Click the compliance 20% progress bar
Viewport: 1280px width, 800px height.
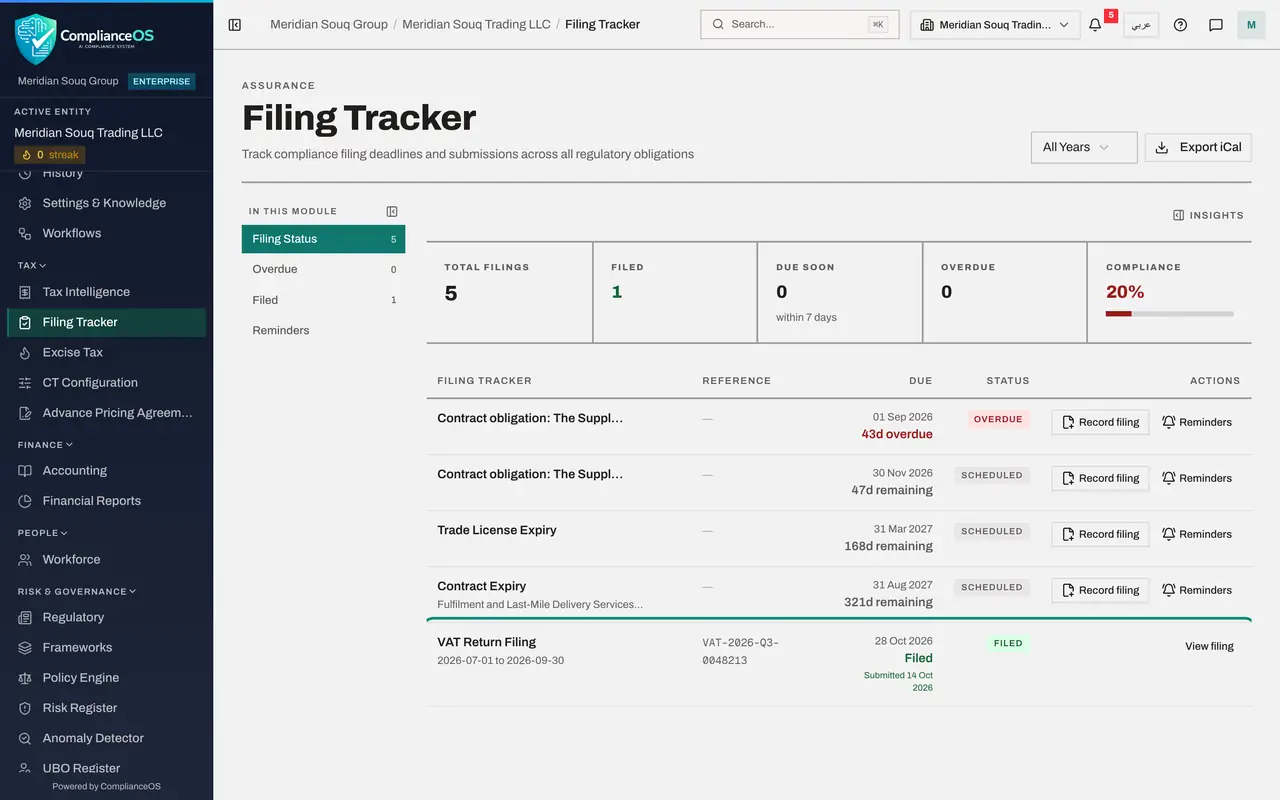pos(1169,314)
